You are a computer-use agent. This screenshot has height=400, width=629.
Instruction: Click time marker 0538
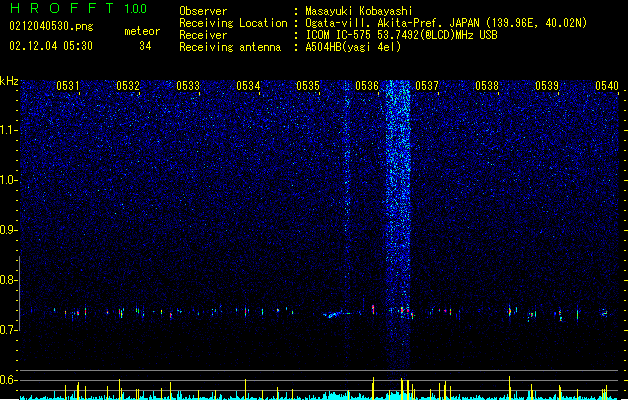click(x=487, y=86)
